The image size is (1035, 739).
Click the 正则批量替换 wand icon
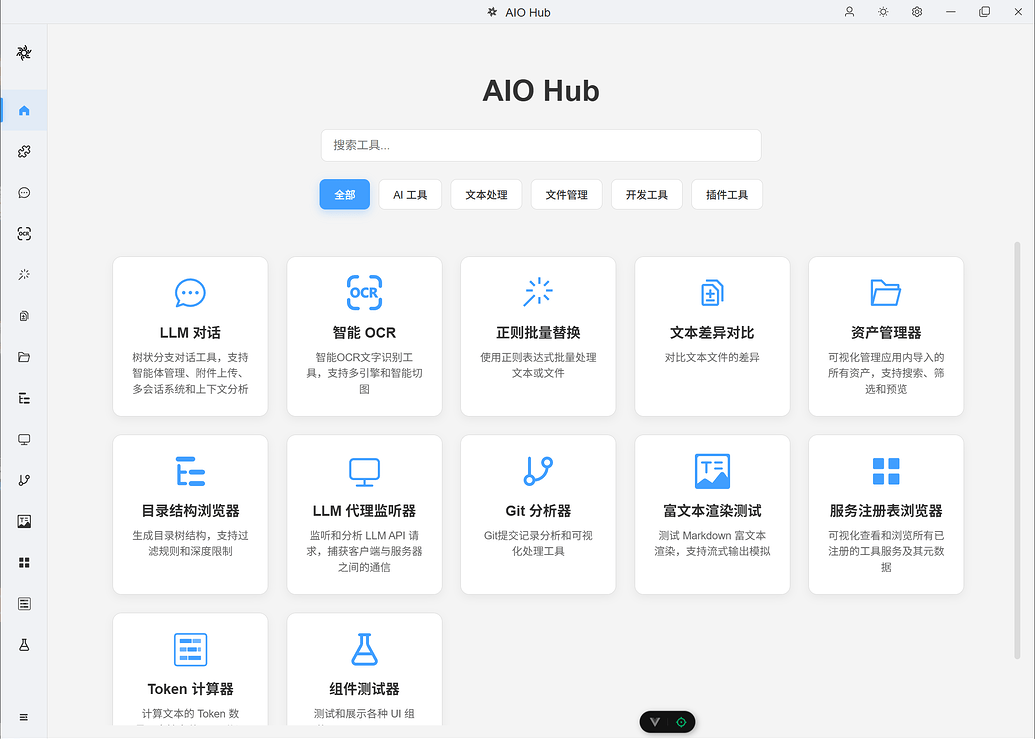(538, 292)
